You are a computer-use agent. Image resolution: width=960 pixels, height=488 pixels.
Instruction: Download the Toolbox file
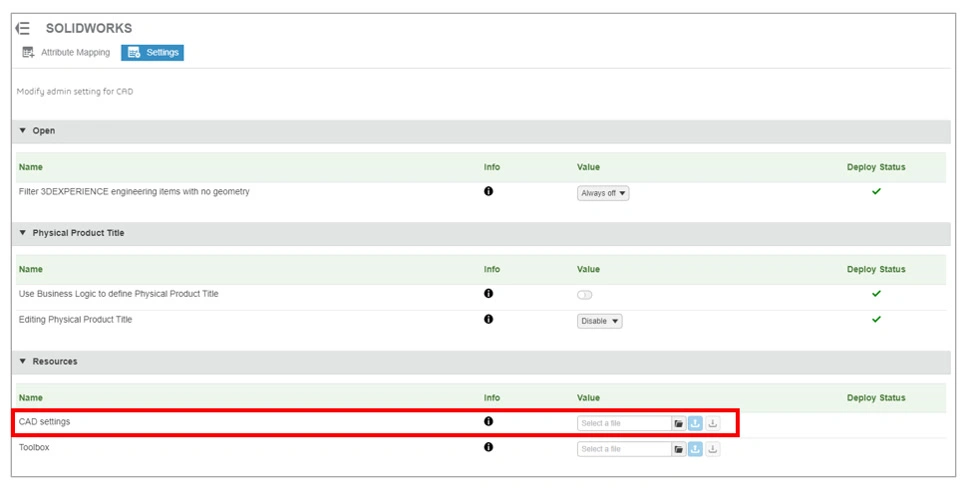point(712,449)
